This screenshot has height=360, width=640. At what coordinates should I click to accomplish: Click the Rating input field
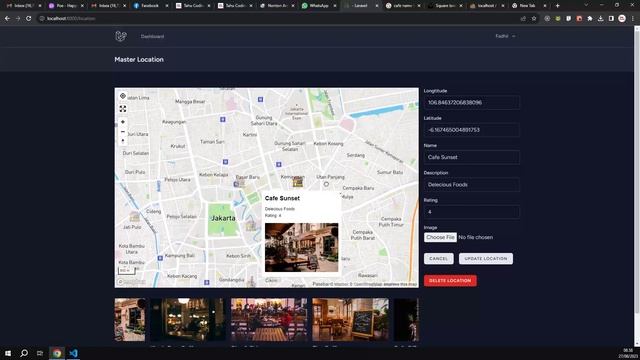pyautogui.click(x=472, y=212)
